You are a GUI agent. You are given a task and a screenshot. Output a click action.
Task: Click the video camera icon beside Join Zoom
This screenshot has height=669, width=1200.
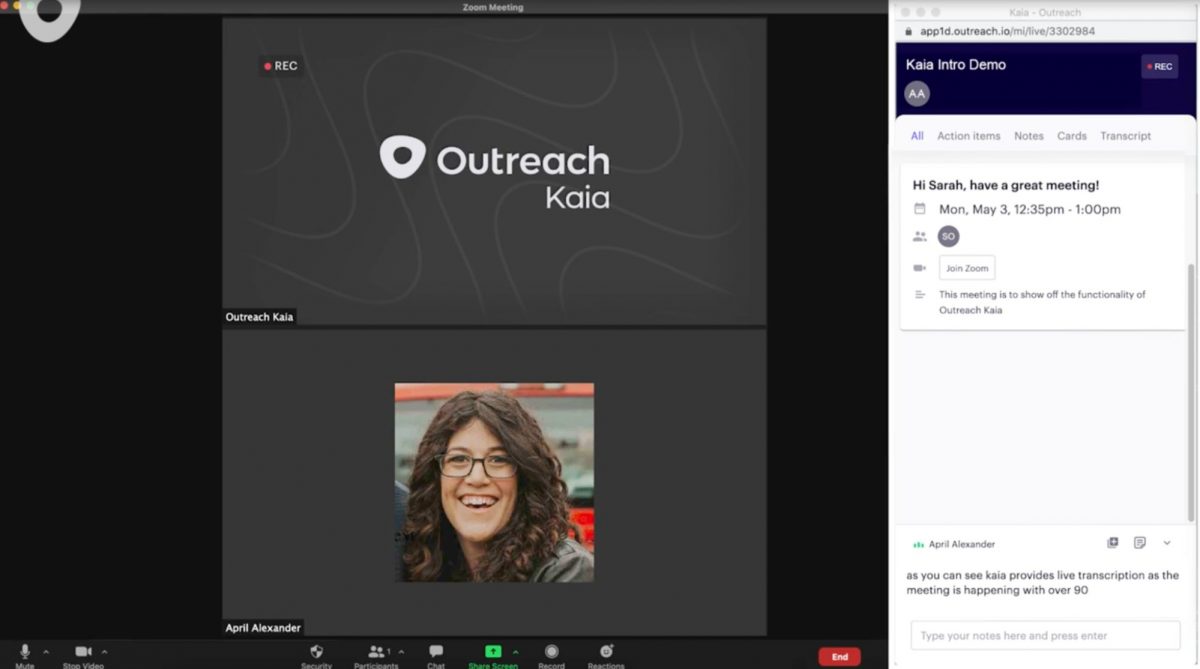pyautogui.click(x=920, y=268)
